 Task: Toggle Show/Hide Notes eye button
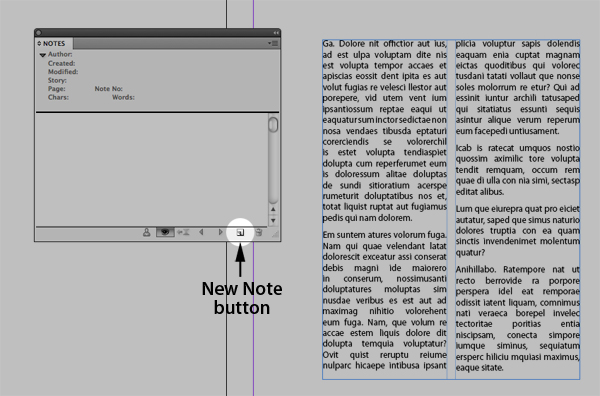[165, 232]
